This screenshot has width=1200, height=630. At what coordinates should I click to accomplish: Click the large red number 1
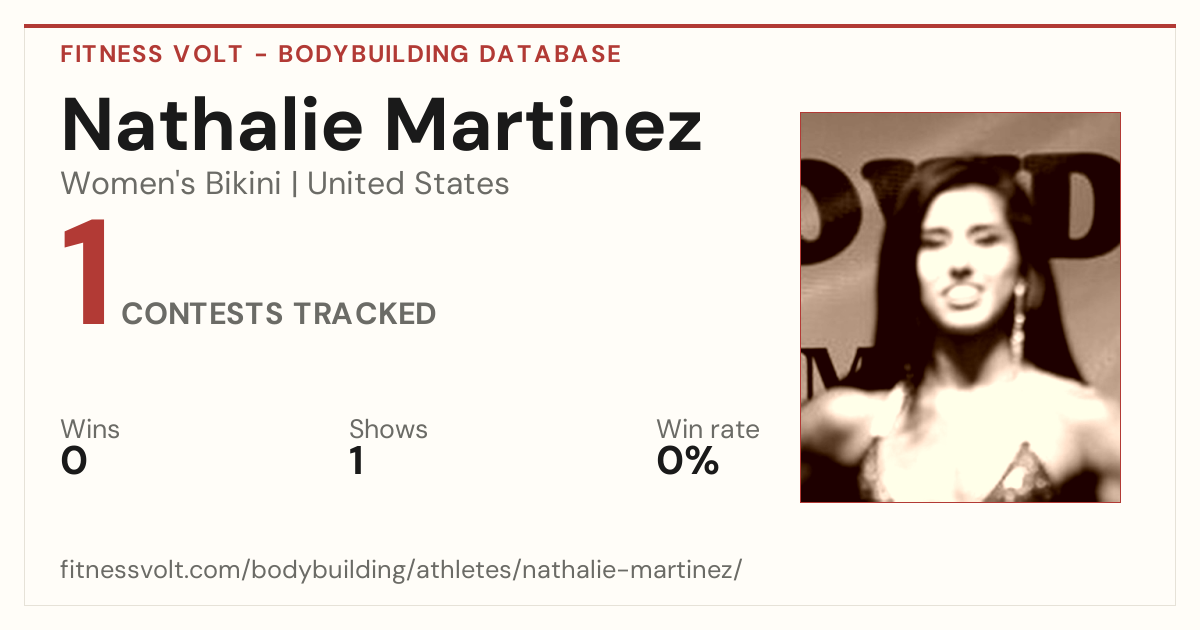[x=85, y=274]
